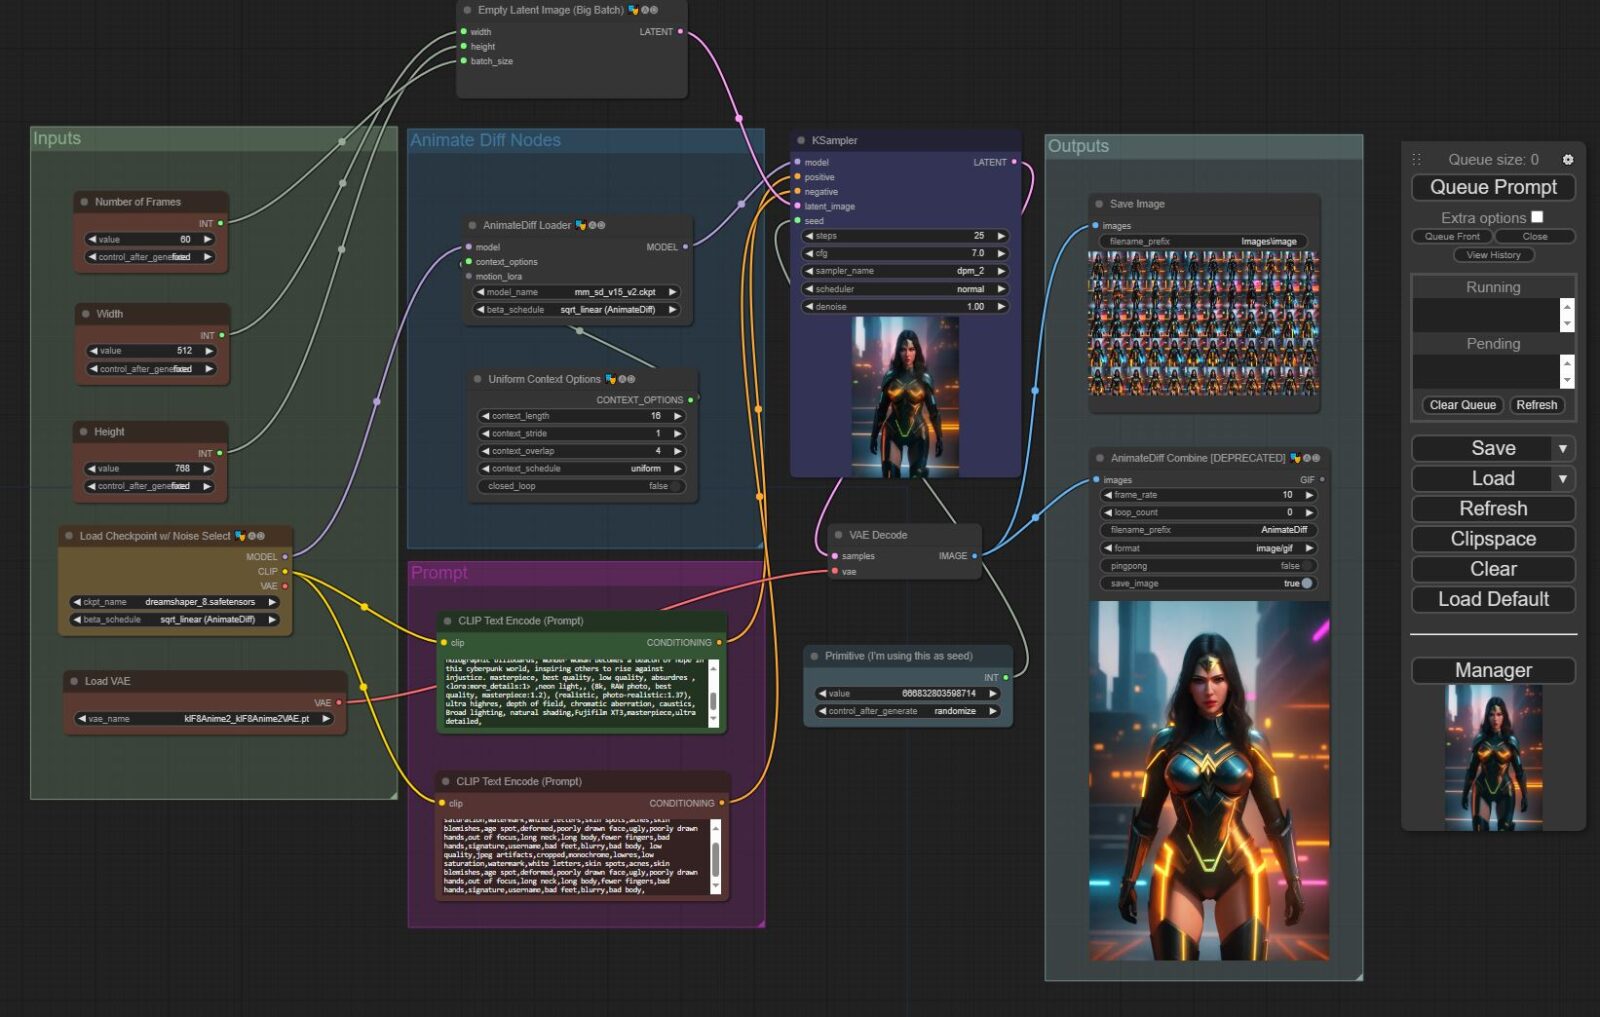Click the left arrow to decrease frame_rate
1600x1017 pixels.
click(x=1108, y=495)
